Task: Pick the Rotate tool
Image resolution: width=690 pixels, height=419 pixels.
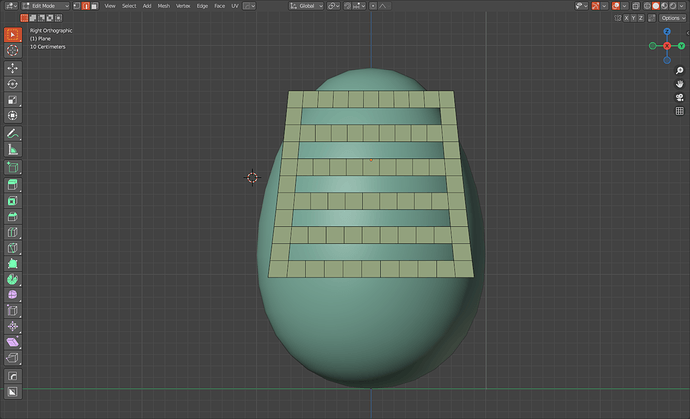Action: pyautogui.click(x=13, y=84)
